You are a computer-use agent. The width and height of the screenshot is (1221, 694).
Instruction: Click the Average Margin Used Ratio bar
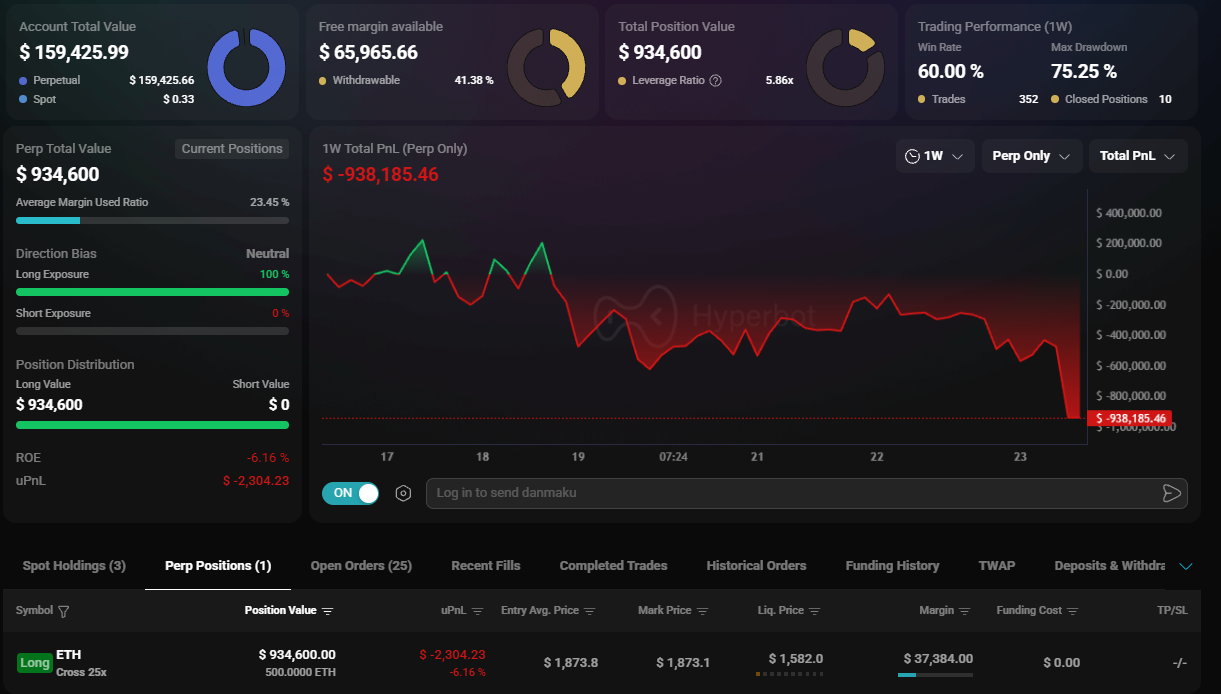point(152,220)
